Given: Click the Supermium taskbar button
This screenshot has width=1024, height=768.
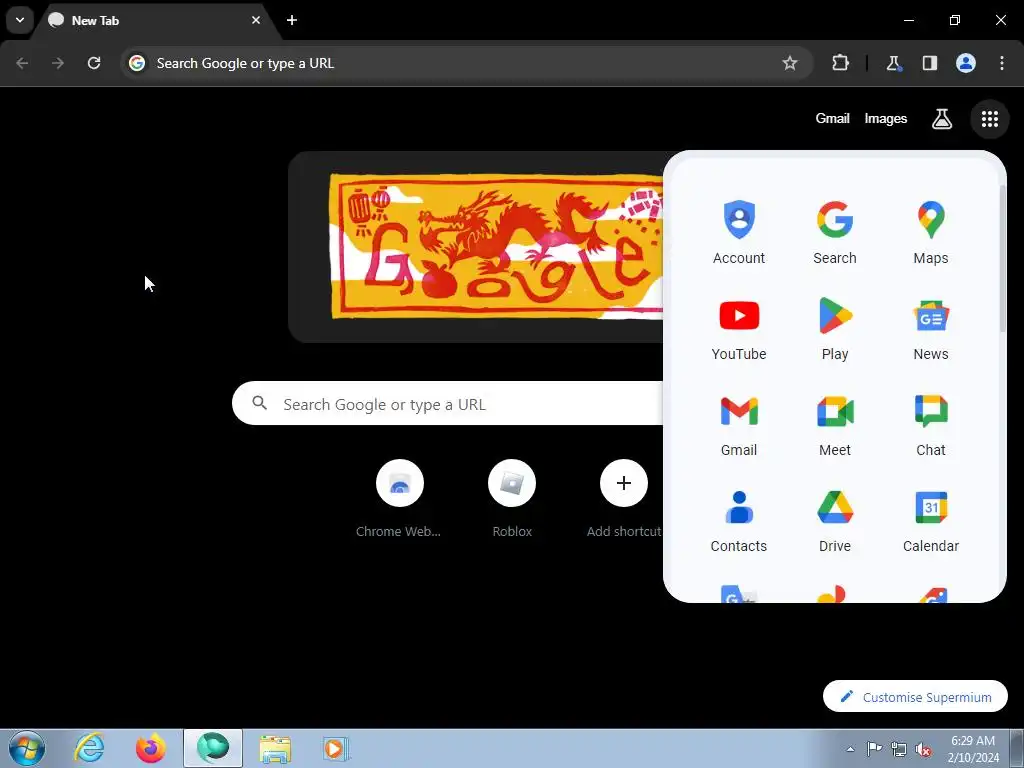Looking at the screenshot, I should pos(213,748).
